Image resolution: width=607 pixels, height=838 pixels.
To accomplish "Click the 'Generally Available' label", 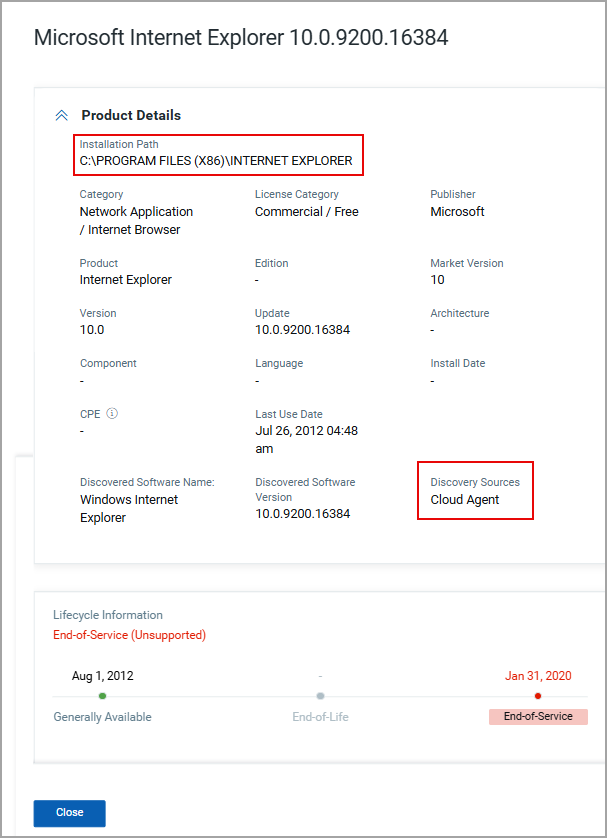I will pyautogui.click(x=103, y=717).
